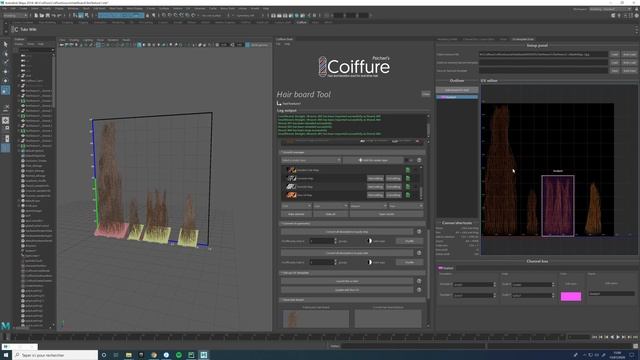Click help icon beside first UV template button
The image size is (640, 360).
419,281
